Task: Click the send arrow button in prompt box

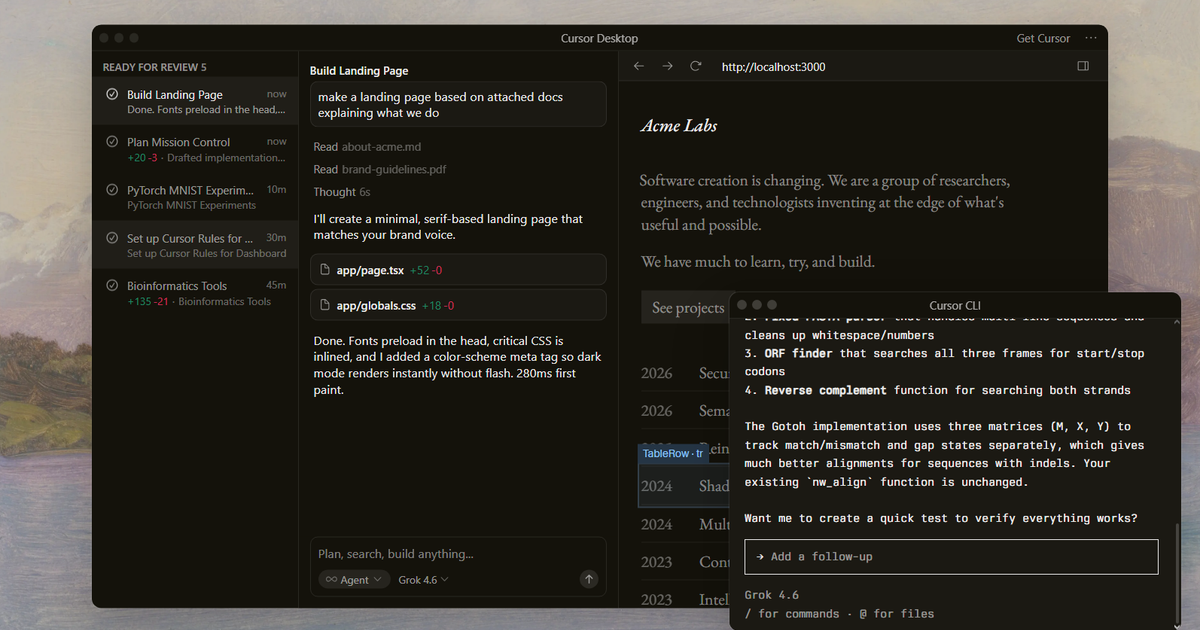Action: [x=589, y=579]
